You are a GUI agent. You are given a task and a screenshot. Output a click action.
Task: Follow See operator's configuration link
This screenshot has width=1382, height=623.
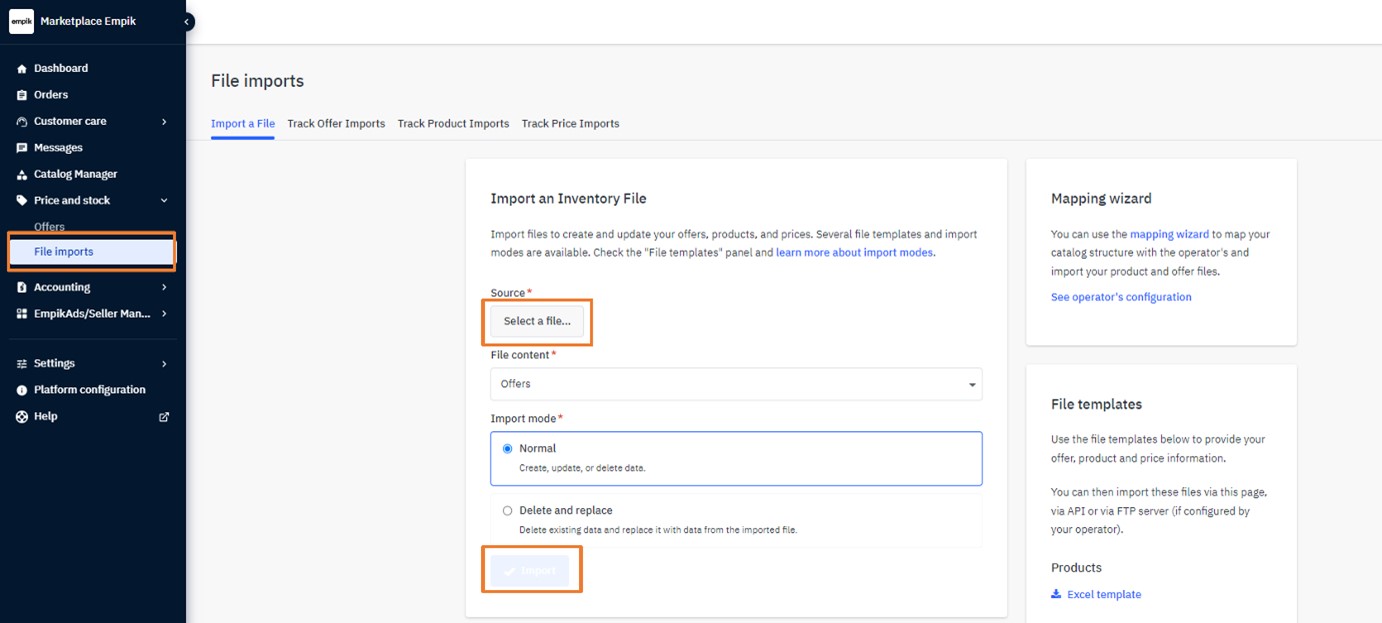pyautogui.click(x=1121, y=297)
